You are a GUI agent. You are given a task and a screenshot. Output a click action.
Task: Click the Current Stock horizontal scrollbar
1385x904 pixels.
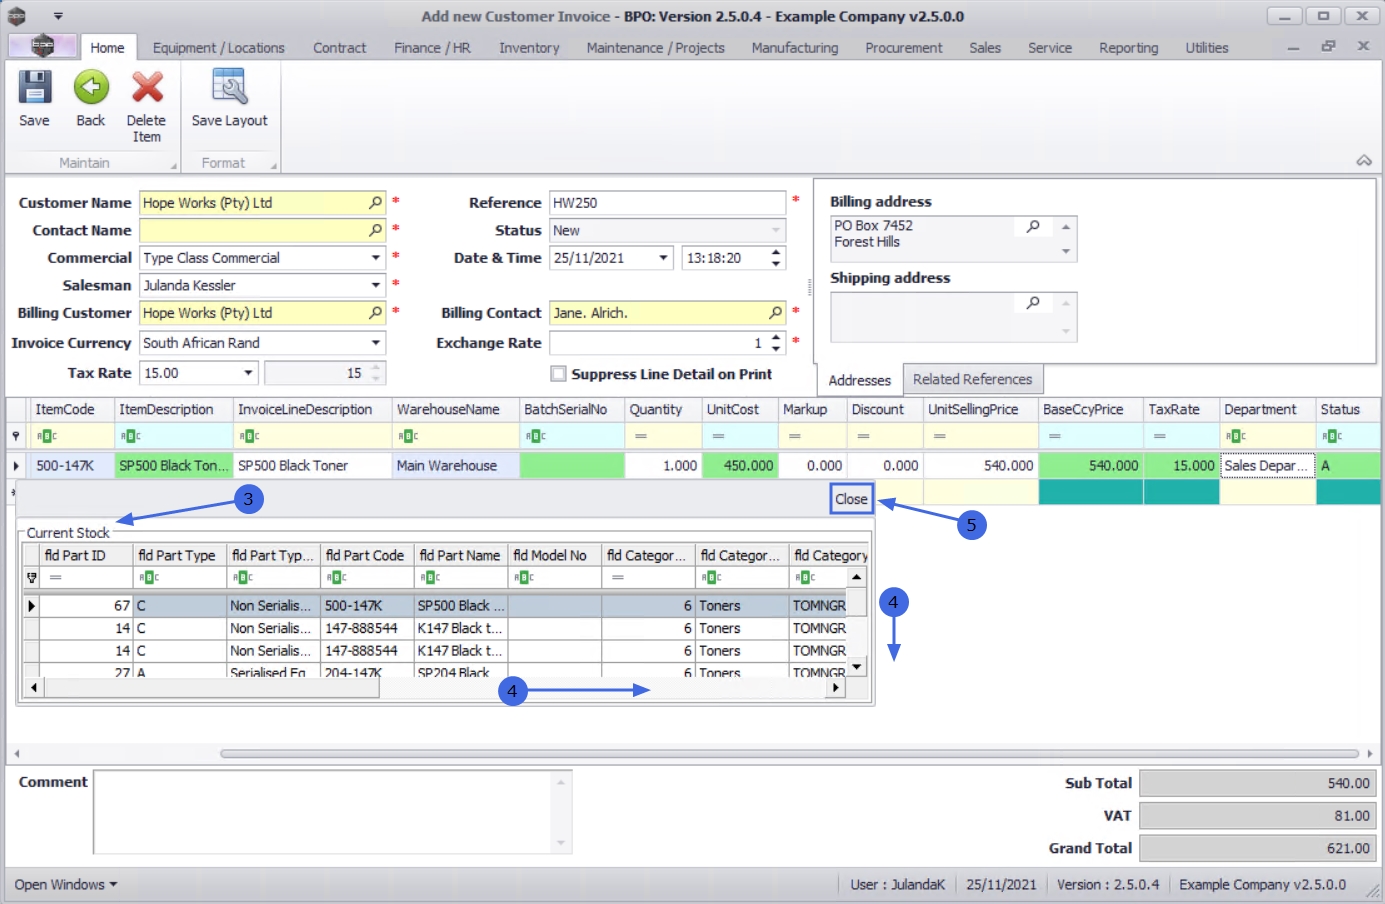pos(435,688)
